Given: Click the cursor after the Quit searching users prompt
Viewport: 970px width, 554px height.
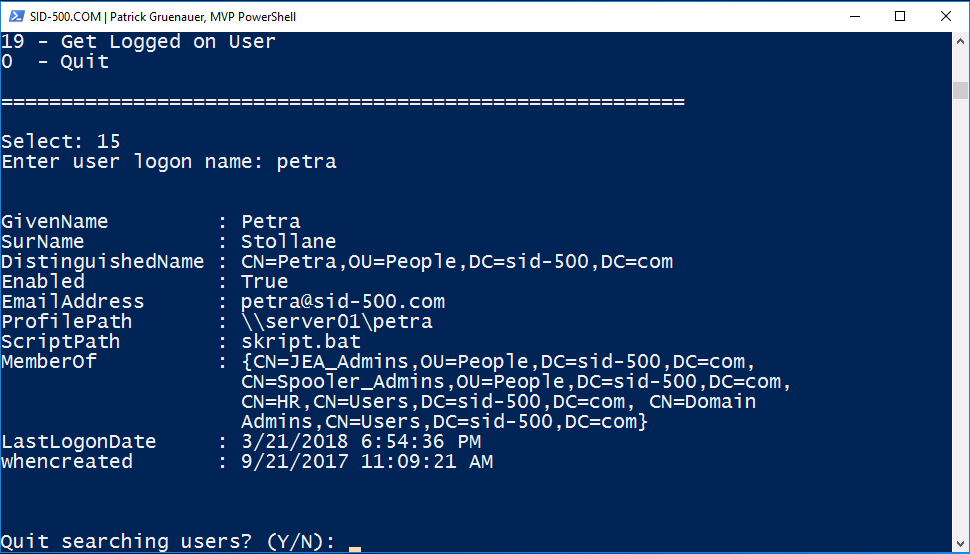Looking at the screenshot, I should (x=355, y=543).
